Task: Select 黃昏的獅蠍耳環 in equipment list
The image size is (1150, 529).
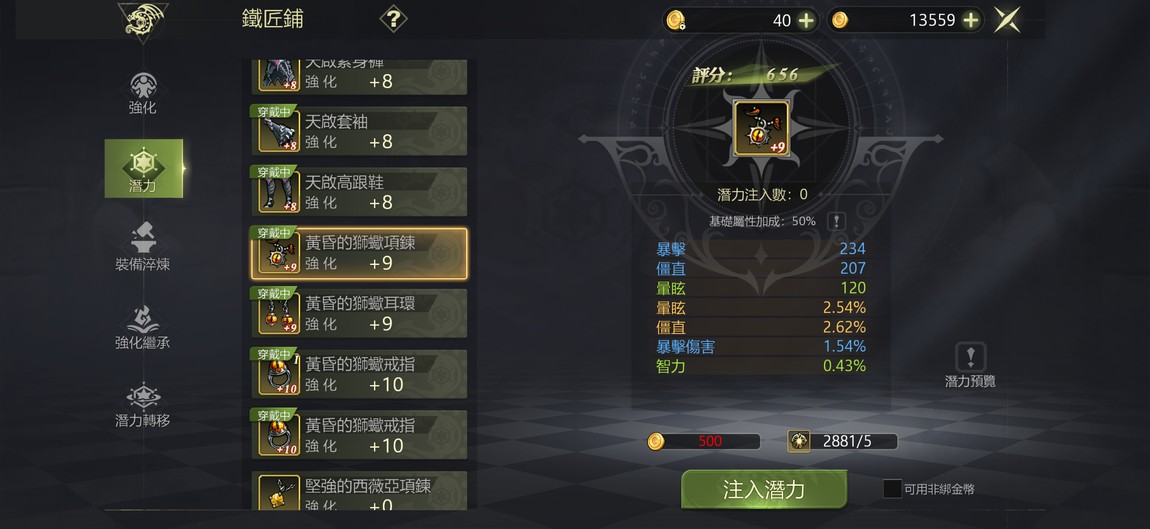Action: point(359,313)
